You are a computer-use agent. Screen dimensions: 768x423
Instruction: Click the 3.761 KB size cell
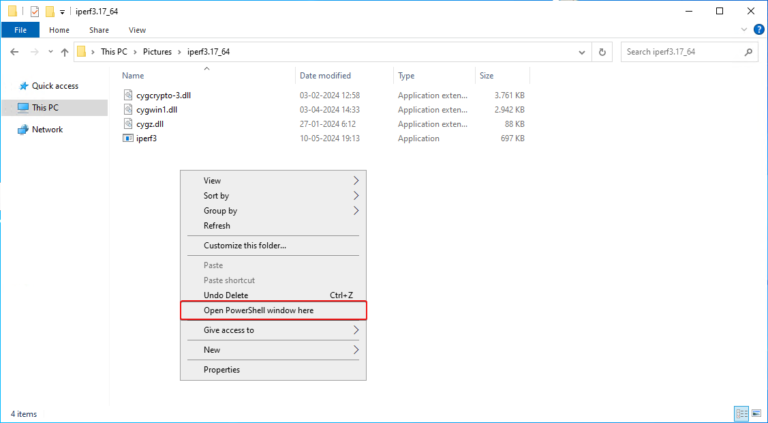click(509, 95)
